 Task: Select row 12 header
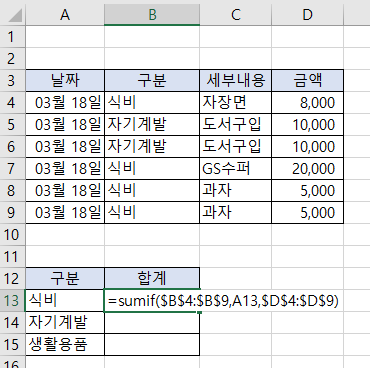(x=12, y=279)
